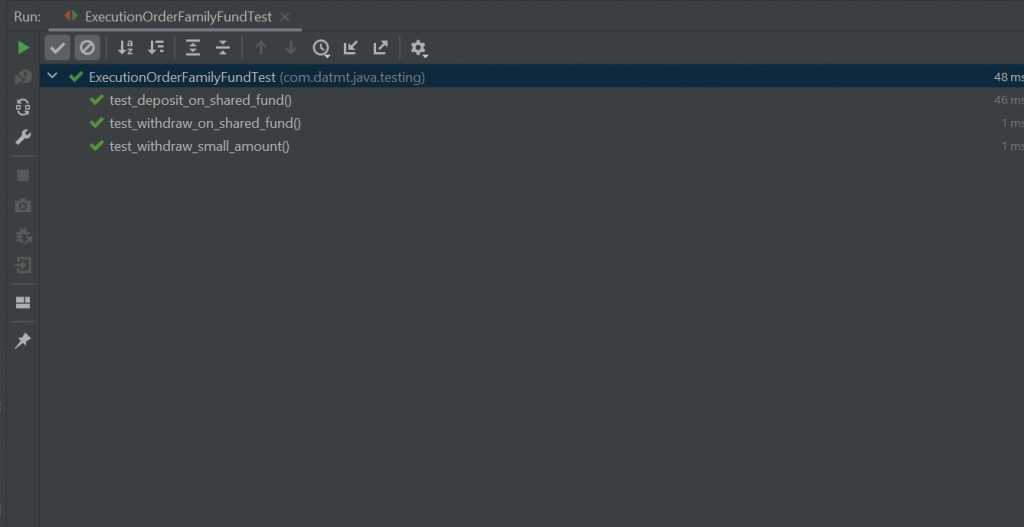Sort tests by duration
The height and width of the screenshot is (527, 1024).
(156, 48)
